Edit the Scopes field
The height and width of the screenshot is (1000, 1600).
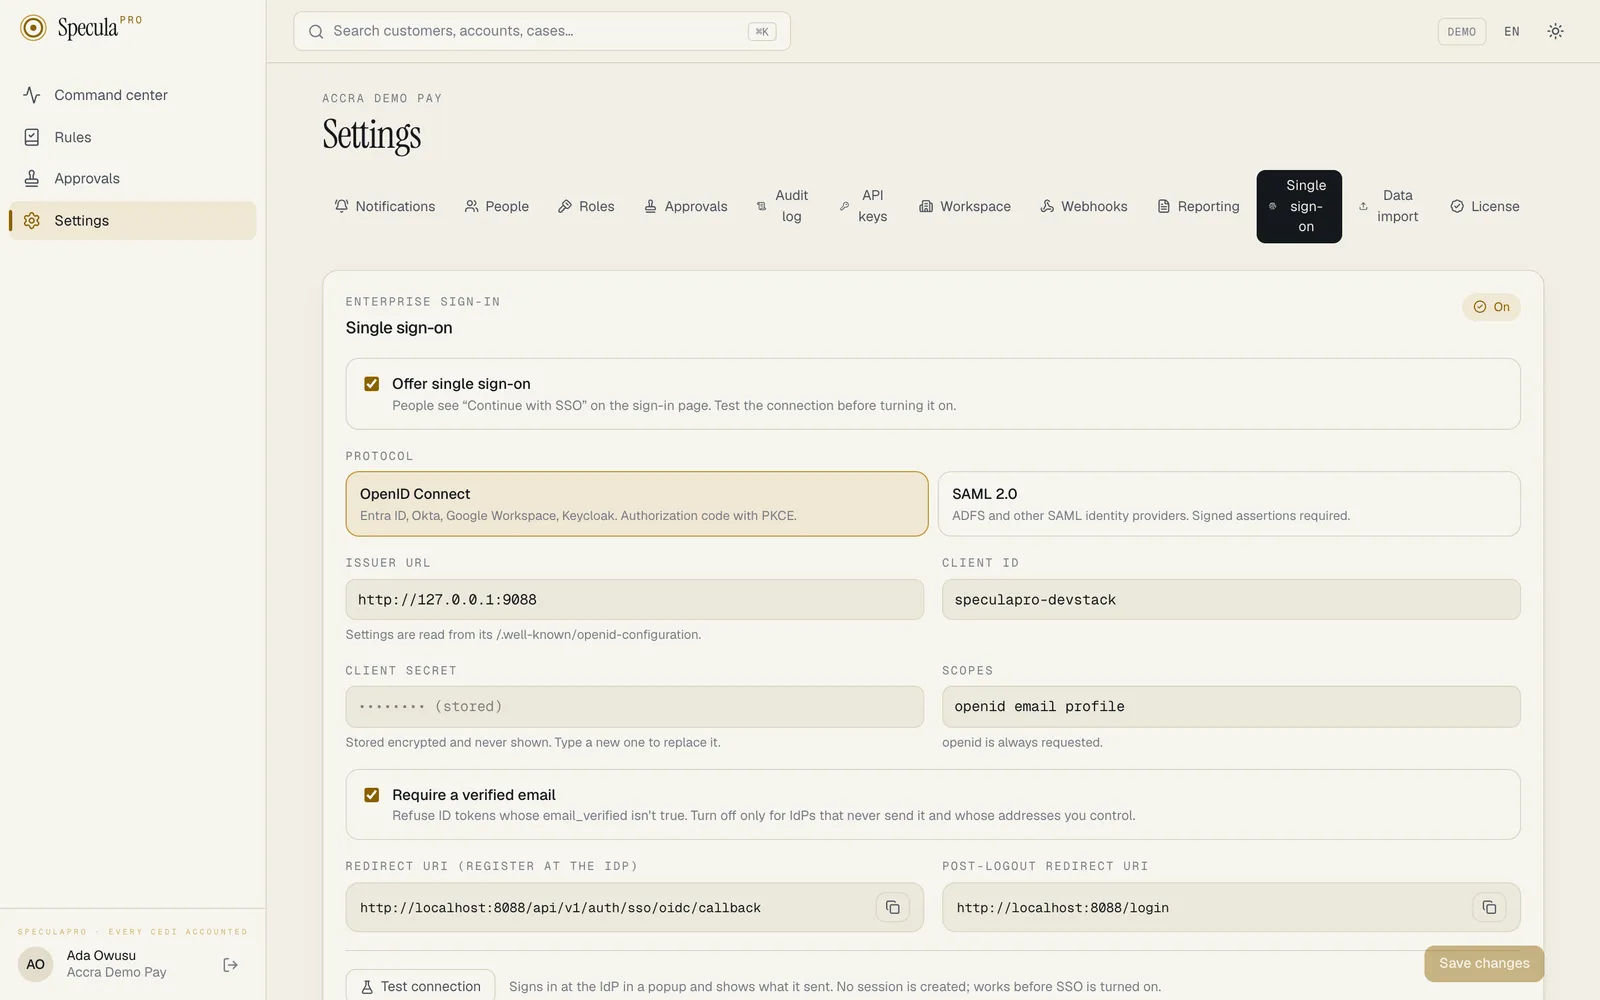[1231, 706]
